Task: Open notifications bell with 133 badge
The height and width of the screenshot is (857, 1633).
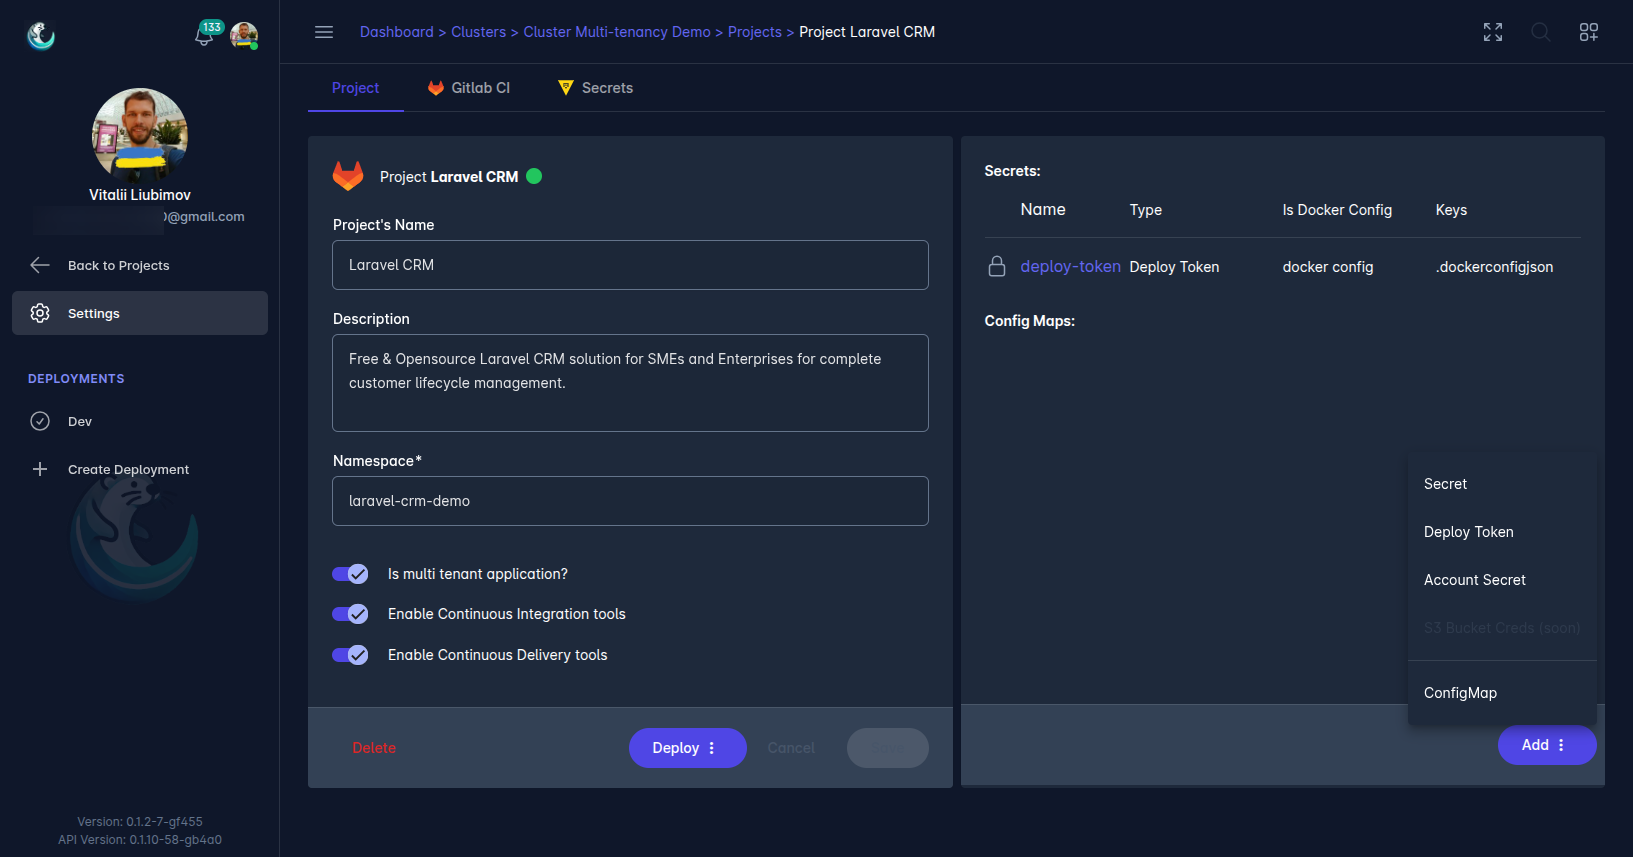Action: pyautogui.click(x=207, y=33)
